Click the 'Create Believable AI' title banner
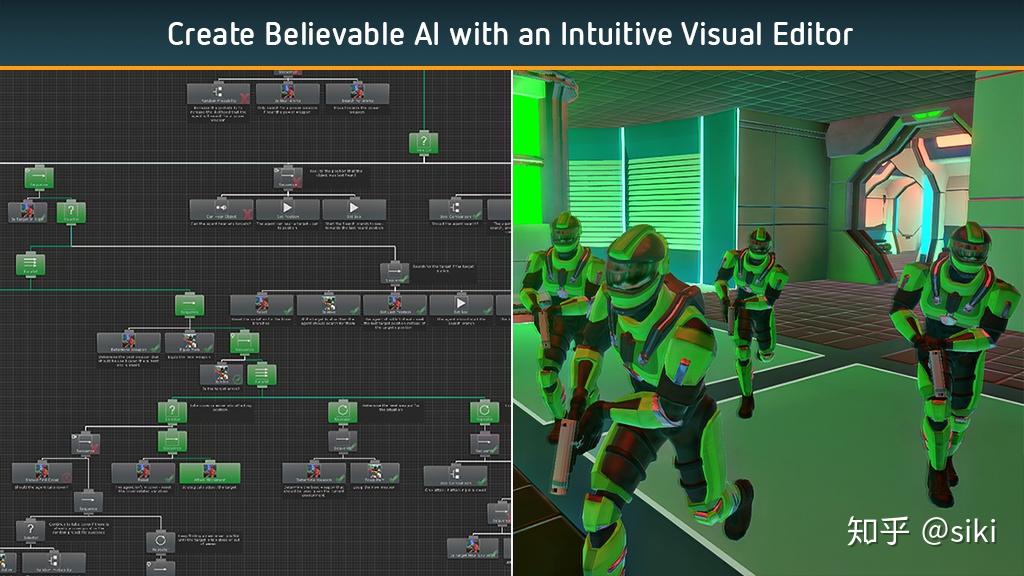 (x=510, y=33)
